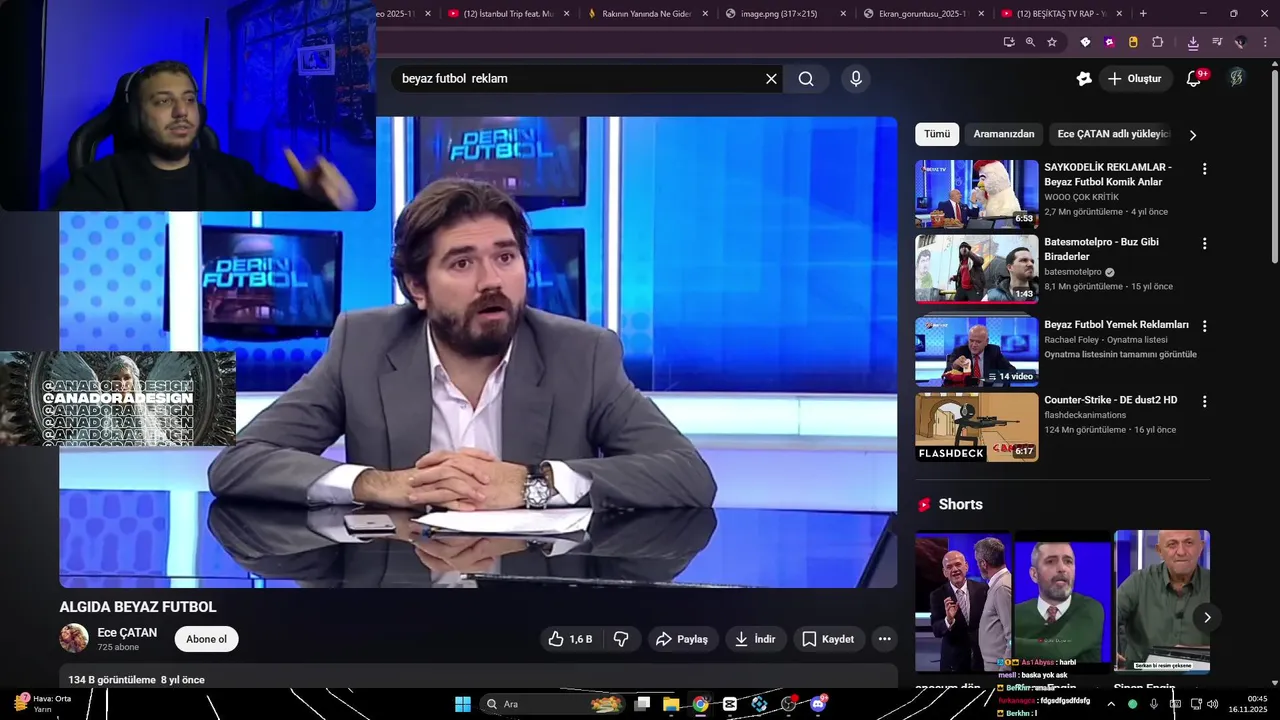Start voice search with microphone icon
The width and height of the screenshot is (1280, 720).
855,79
